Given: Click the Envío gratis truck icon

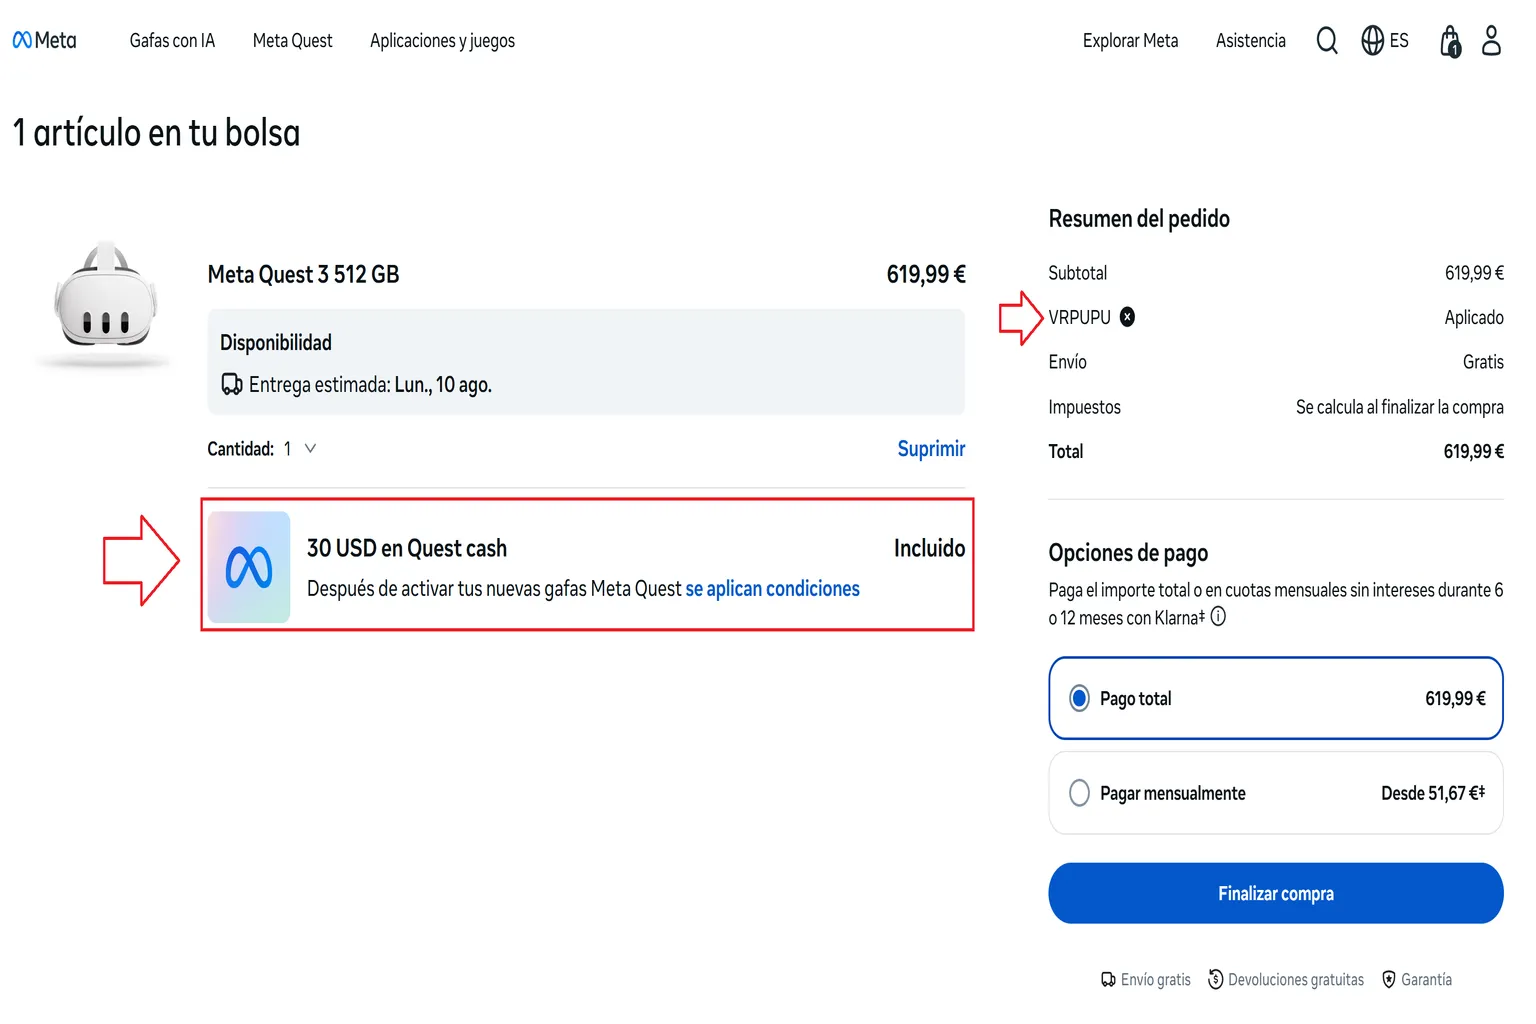Looking at the screenshot, I should (x=1108, y=980).
